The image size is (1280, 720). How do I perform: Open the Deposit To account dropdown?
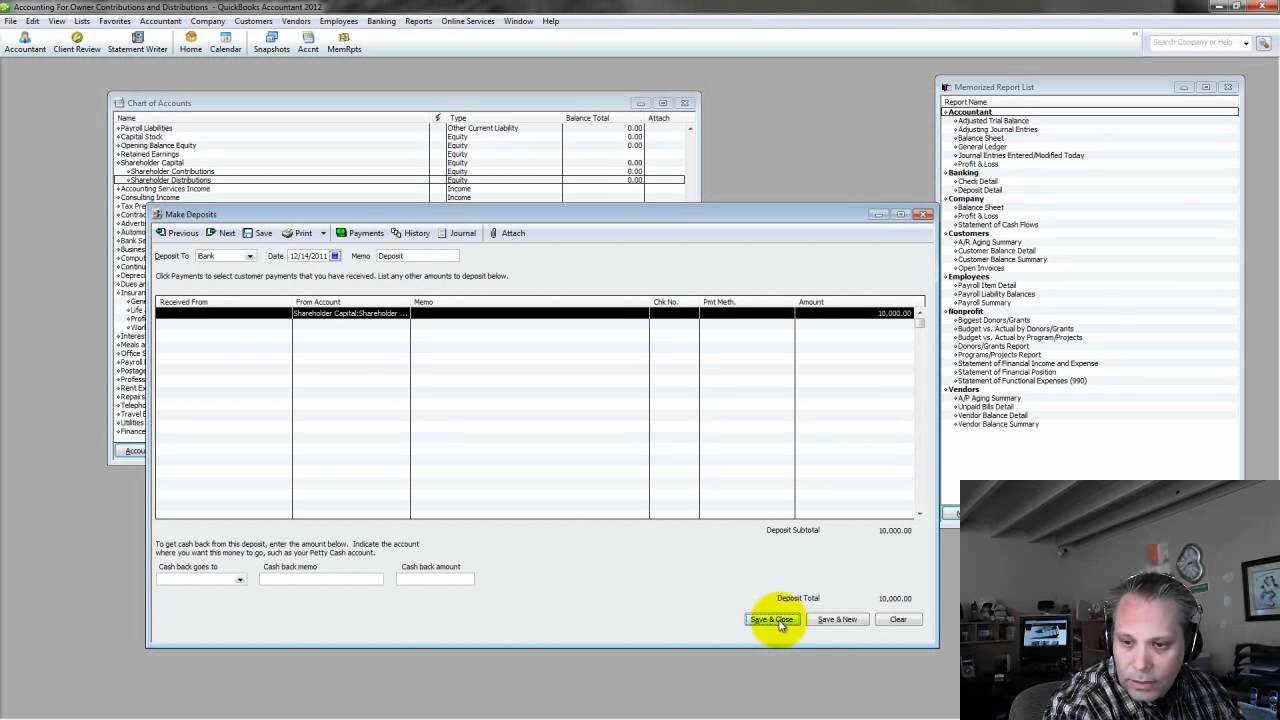point(250,256)
